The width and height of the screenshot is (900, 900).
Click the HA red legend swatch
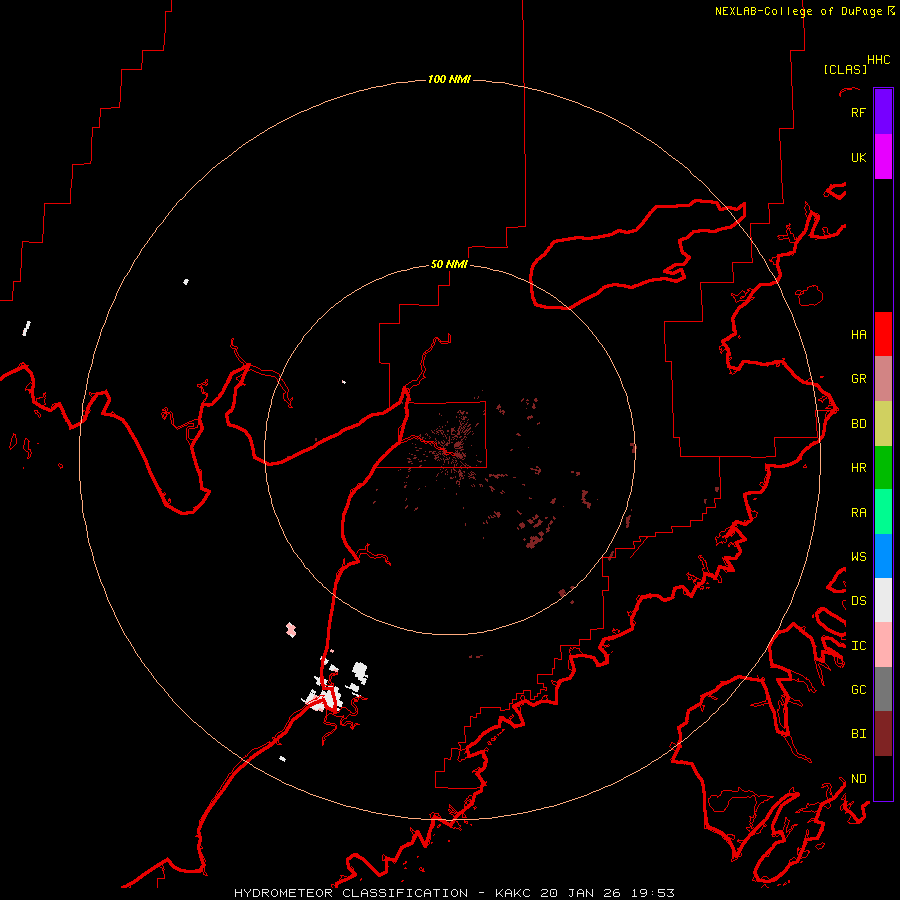[883, 334]
